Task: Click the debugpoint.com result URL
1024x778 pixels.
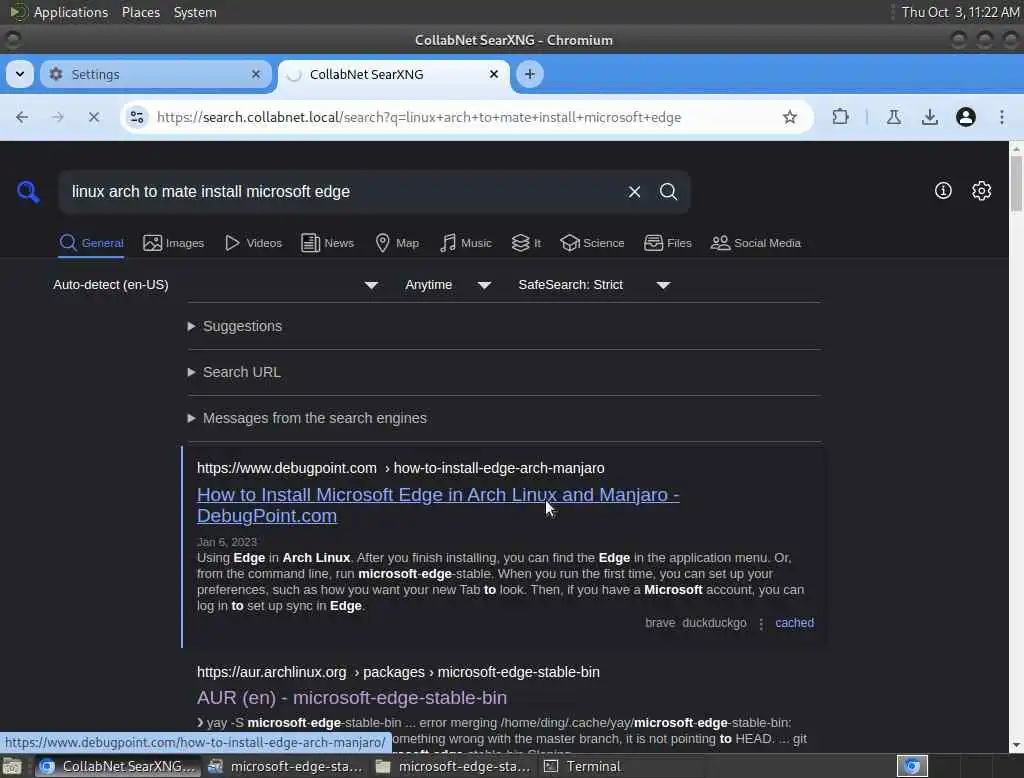Action: (x=400, y=468)
